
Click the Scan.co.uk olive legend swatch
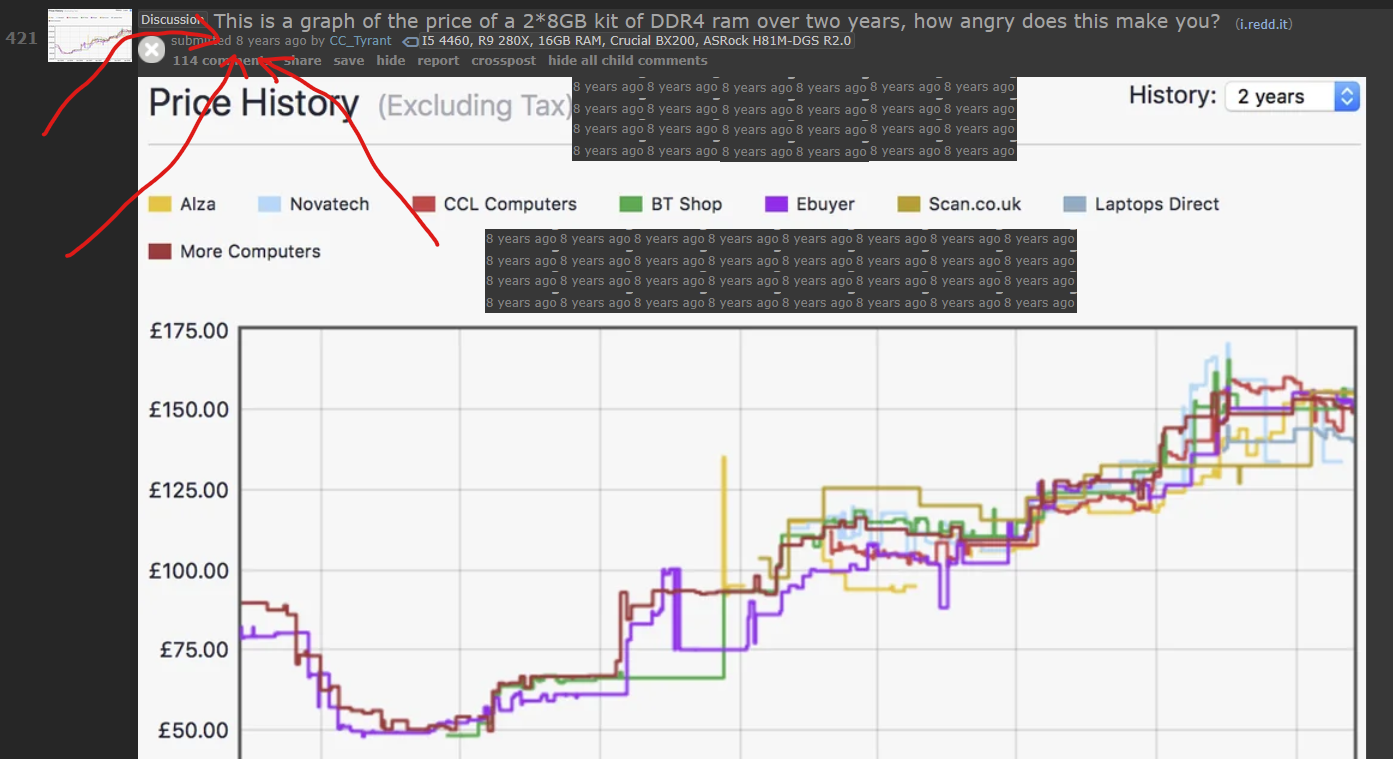pyautogui.click(x=910, y=204)
